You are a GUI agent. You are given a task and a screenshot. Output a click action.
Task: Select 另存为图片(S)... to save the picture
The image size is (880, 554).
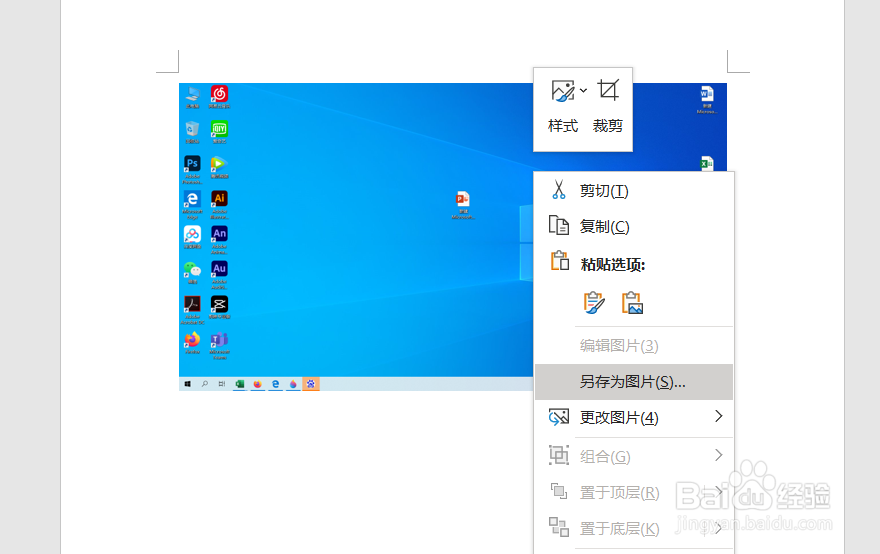point(634,382)
